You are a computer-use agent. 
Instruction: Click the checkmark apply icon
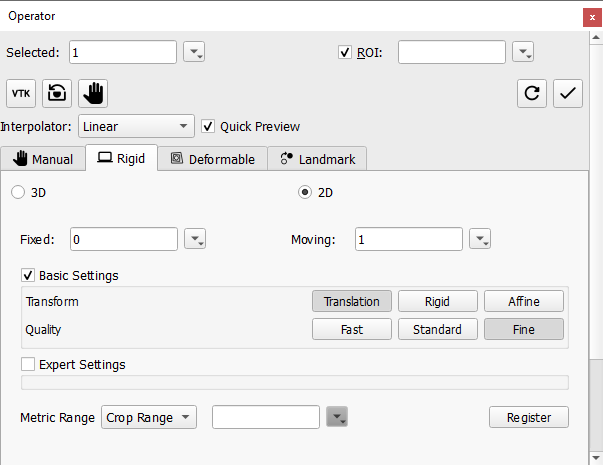click(568, 93)
